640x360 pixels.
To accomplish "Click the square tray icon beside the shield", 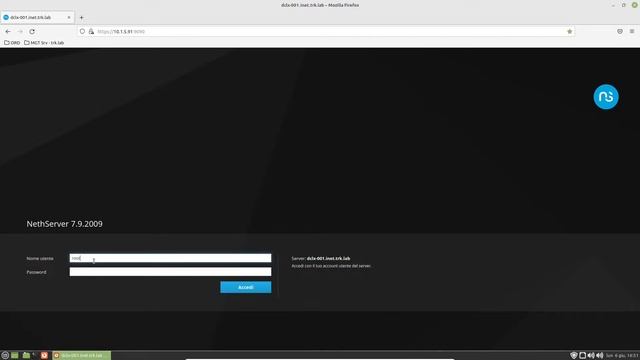I will click(582, 356).
